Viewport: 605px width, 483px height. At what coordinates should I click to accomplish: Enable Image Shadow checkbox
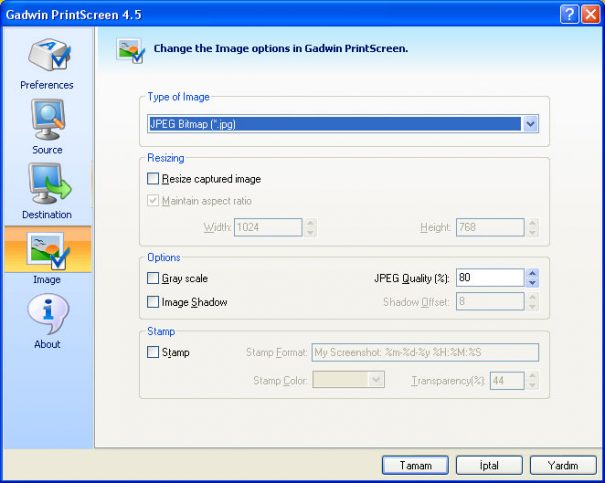pyautogui.click(x=153, y=302)
